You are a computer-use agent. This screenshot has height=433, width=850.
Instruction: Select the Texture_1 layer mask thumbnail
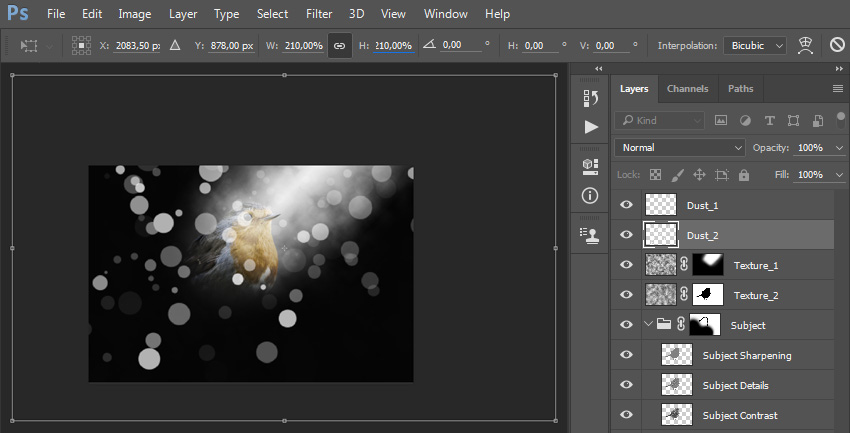coord(708,264)
